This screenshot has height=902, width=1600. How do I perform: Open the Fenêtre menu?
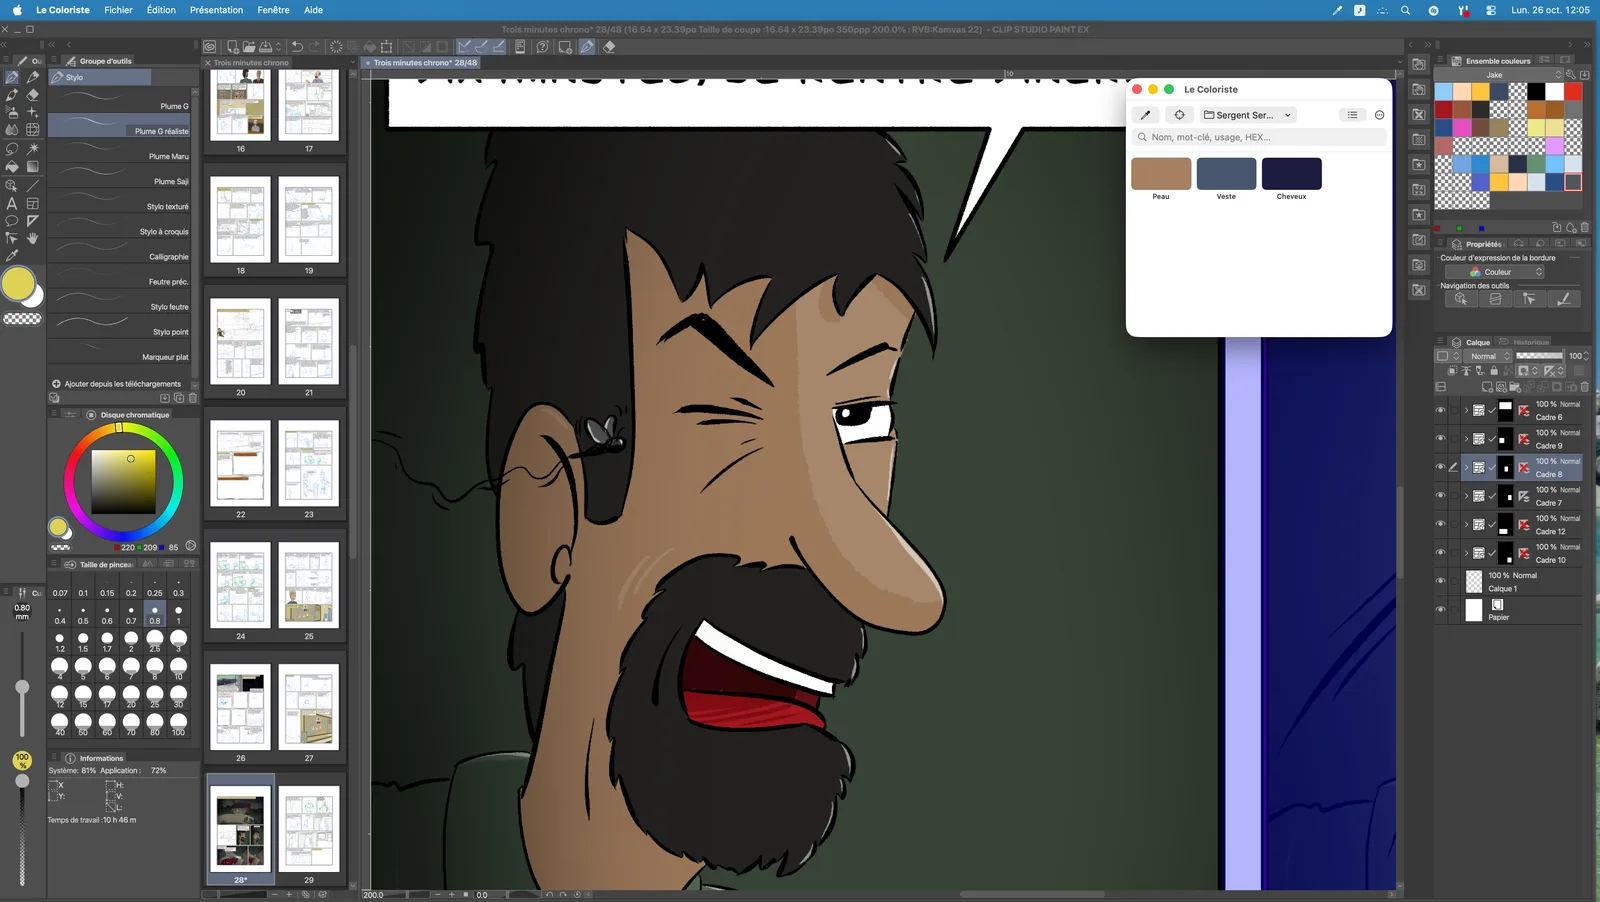(x=273, y=10)
